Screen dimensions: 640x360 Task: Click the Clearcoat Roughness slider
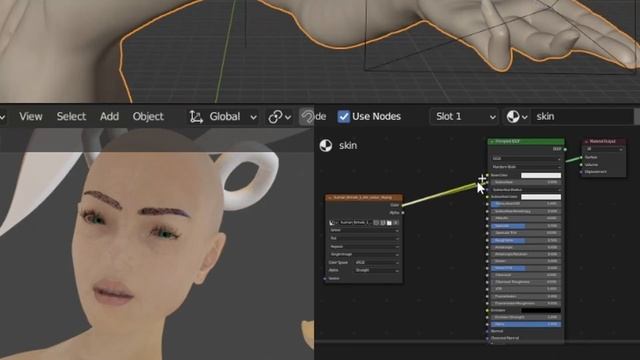point(526,282)
